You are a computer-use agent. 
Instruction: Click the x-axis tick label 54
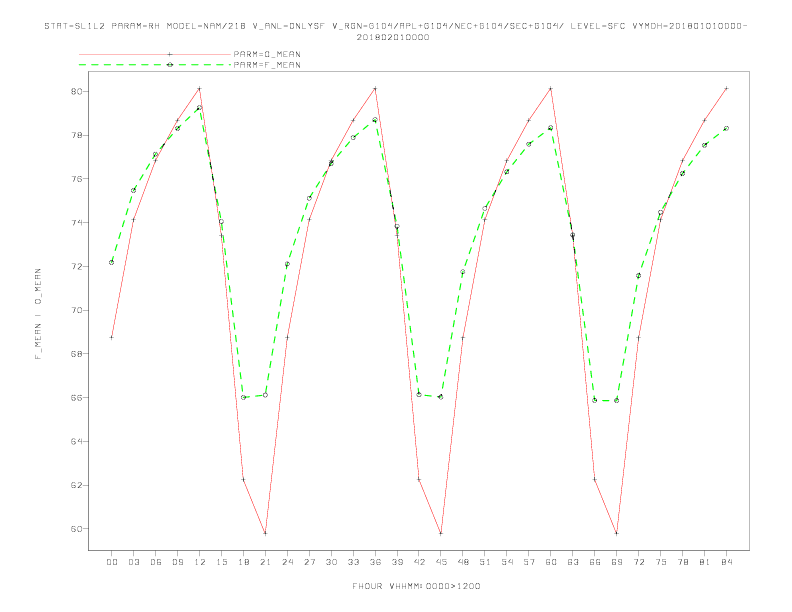[507, 562]
